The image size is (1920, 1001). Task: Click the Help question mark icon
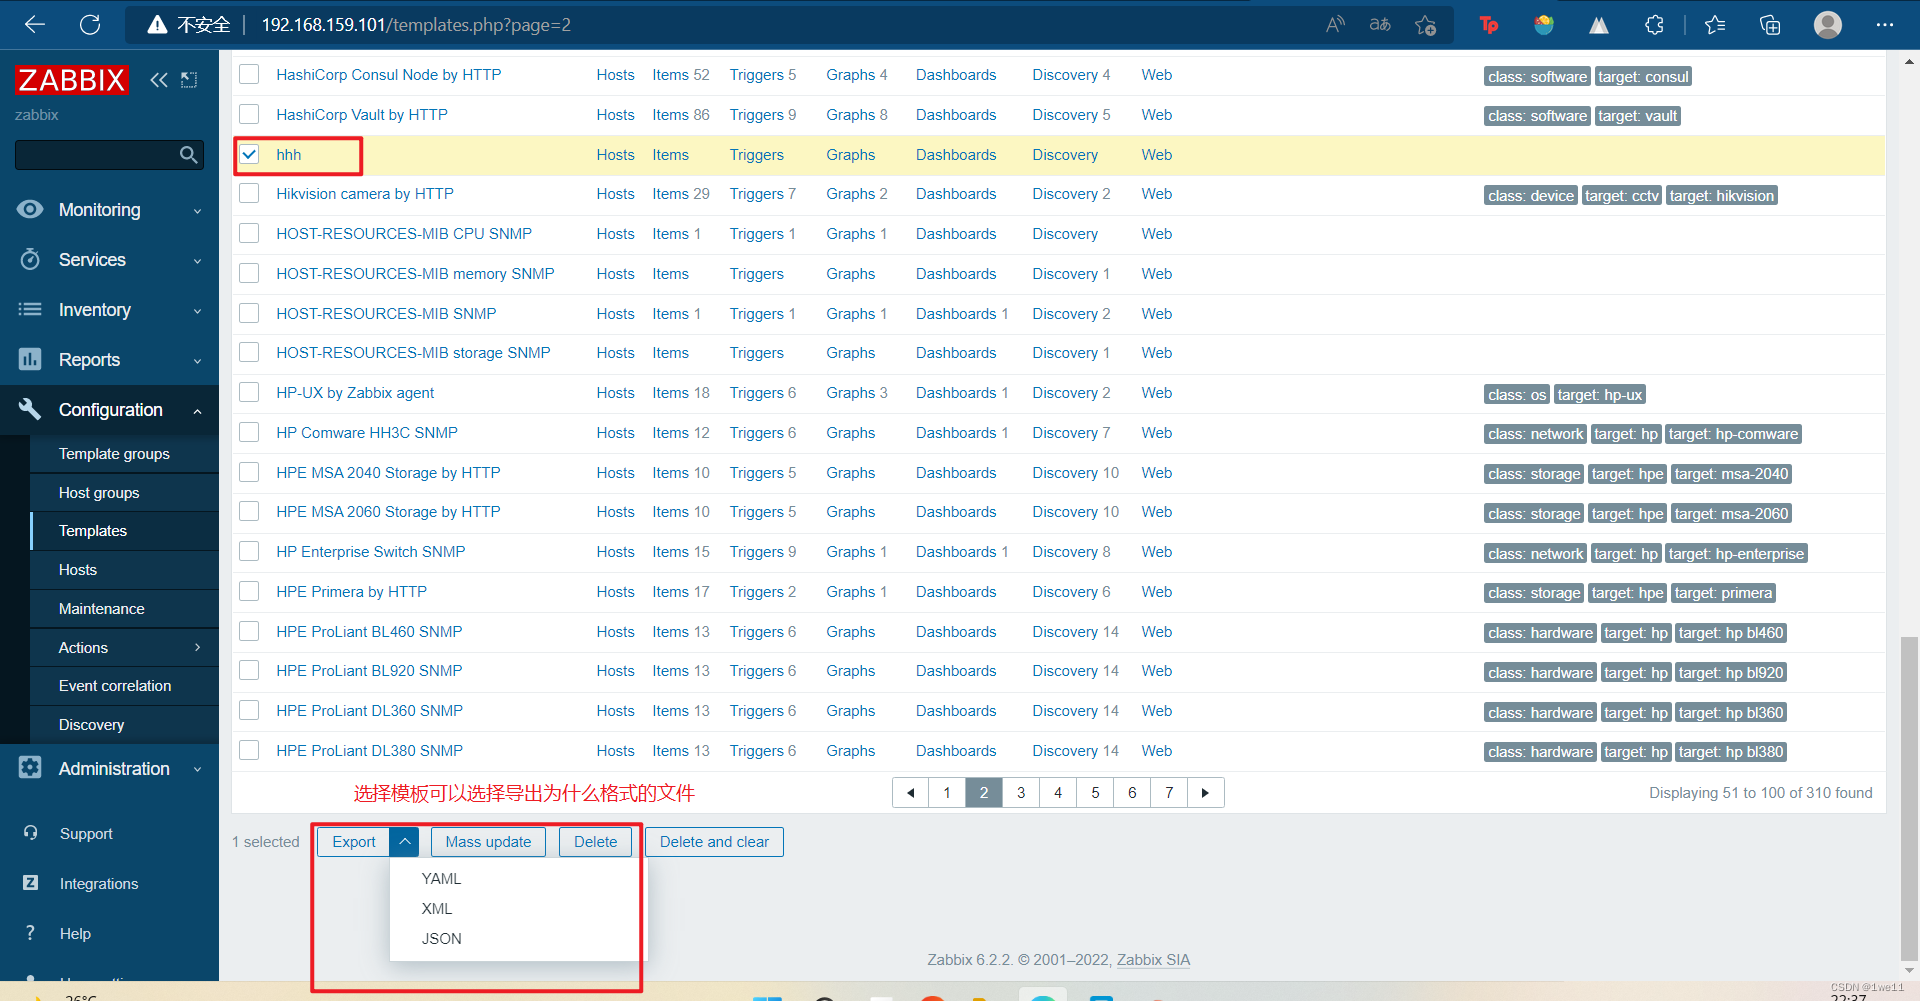pos(30,932)
